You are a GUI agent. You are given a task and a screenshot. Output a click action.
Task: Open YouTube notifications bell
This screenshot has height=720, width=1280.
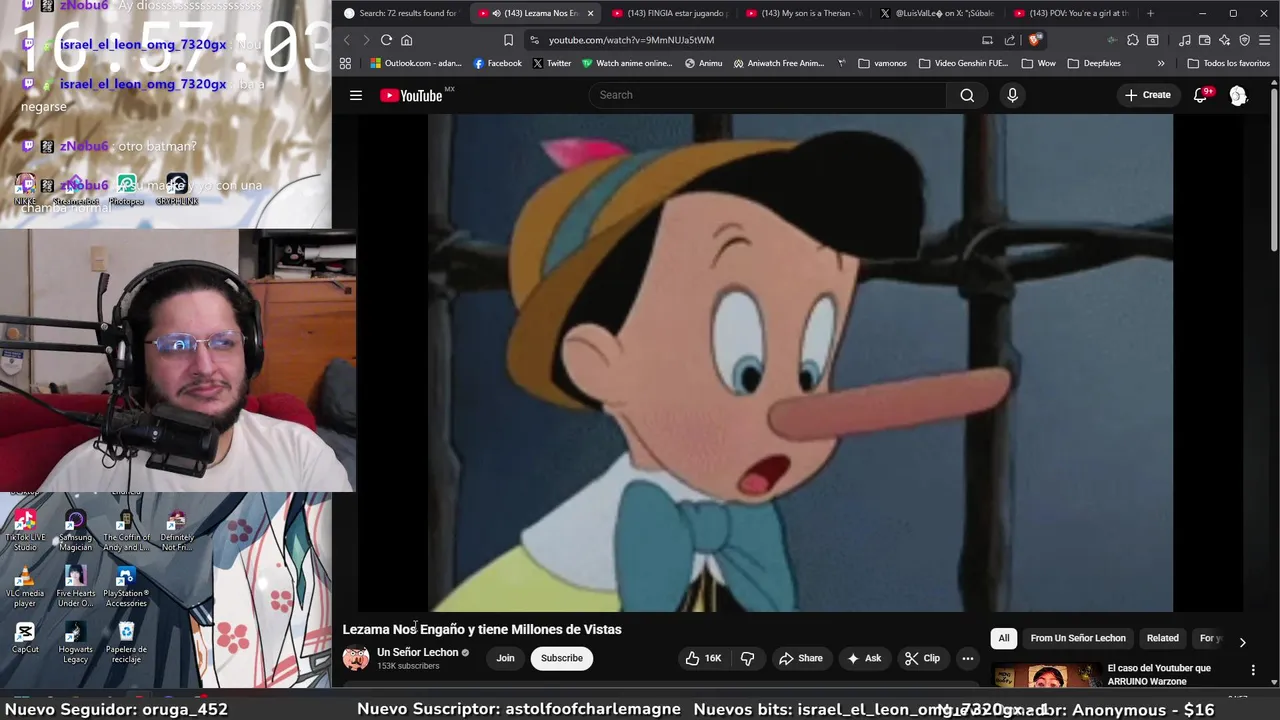pyautogui.click(x=1201, y=95)
